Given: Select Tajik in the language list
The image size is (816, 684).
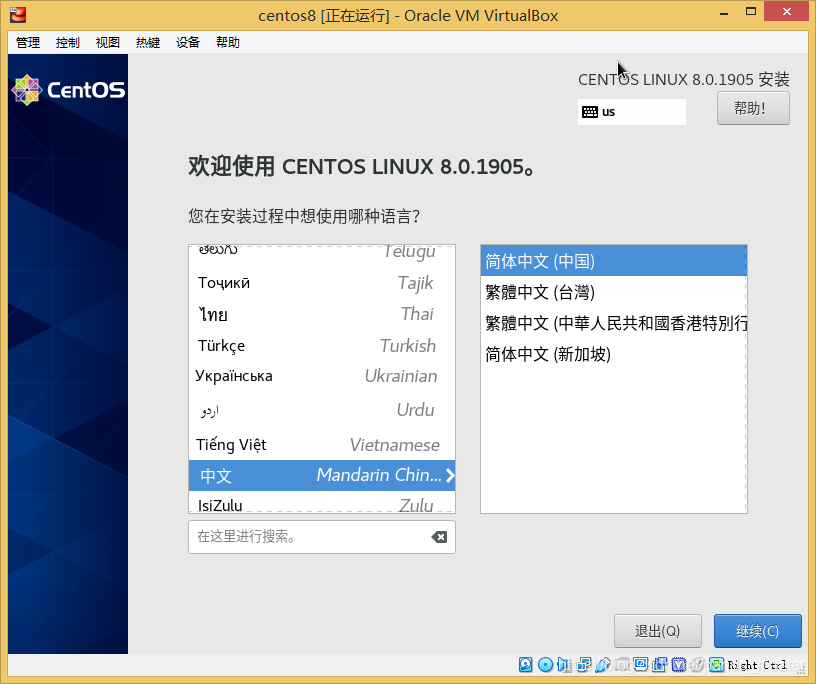Looking at the screenshot, I should coord(322,283).
